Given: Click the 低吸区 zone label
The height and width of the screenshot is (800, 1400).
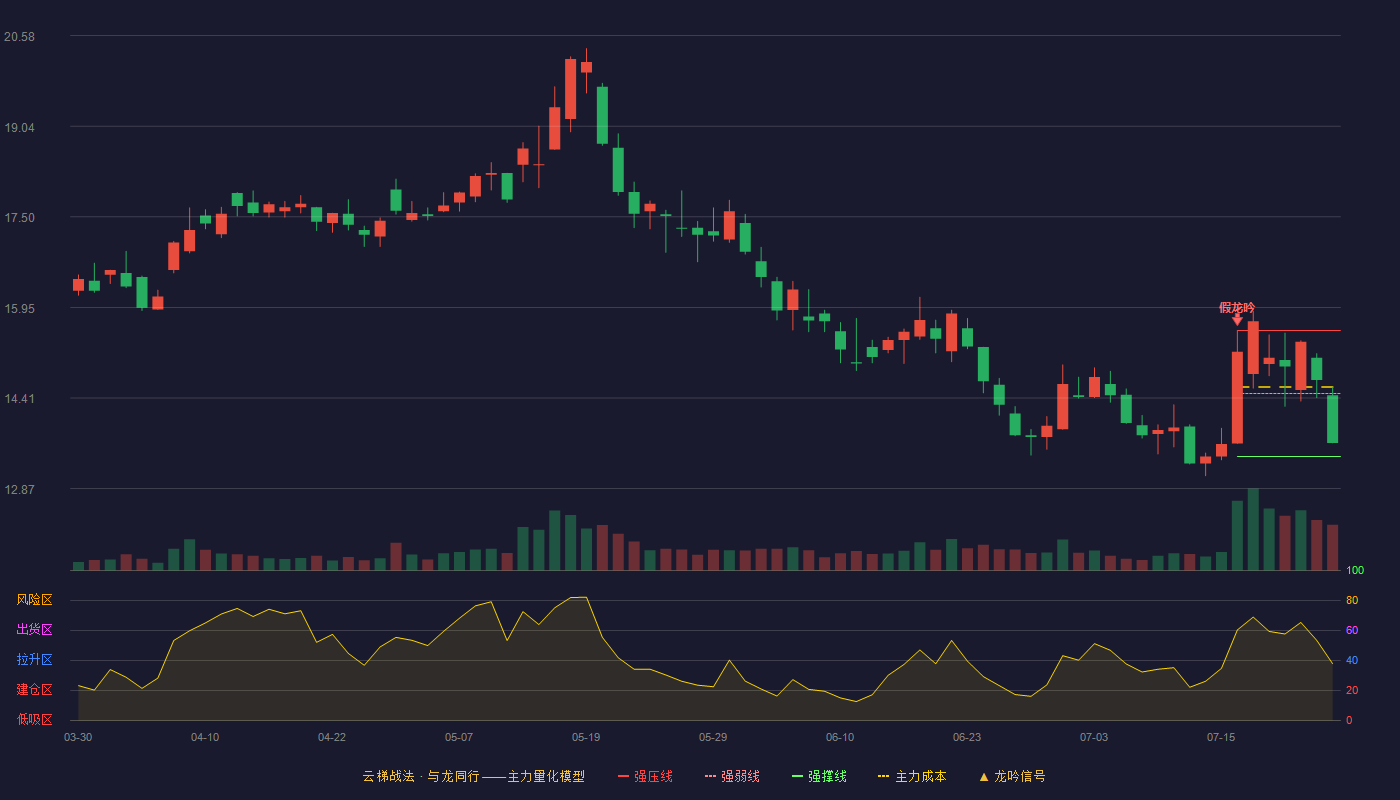Looking at the screenshot, I should 34,720.
